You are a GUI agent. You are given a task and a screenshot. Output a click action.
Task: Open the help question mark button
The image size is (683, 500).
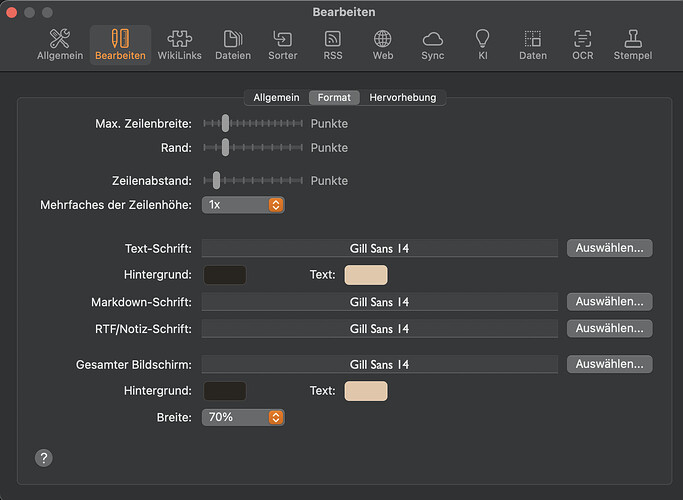[x=43, y=458]
